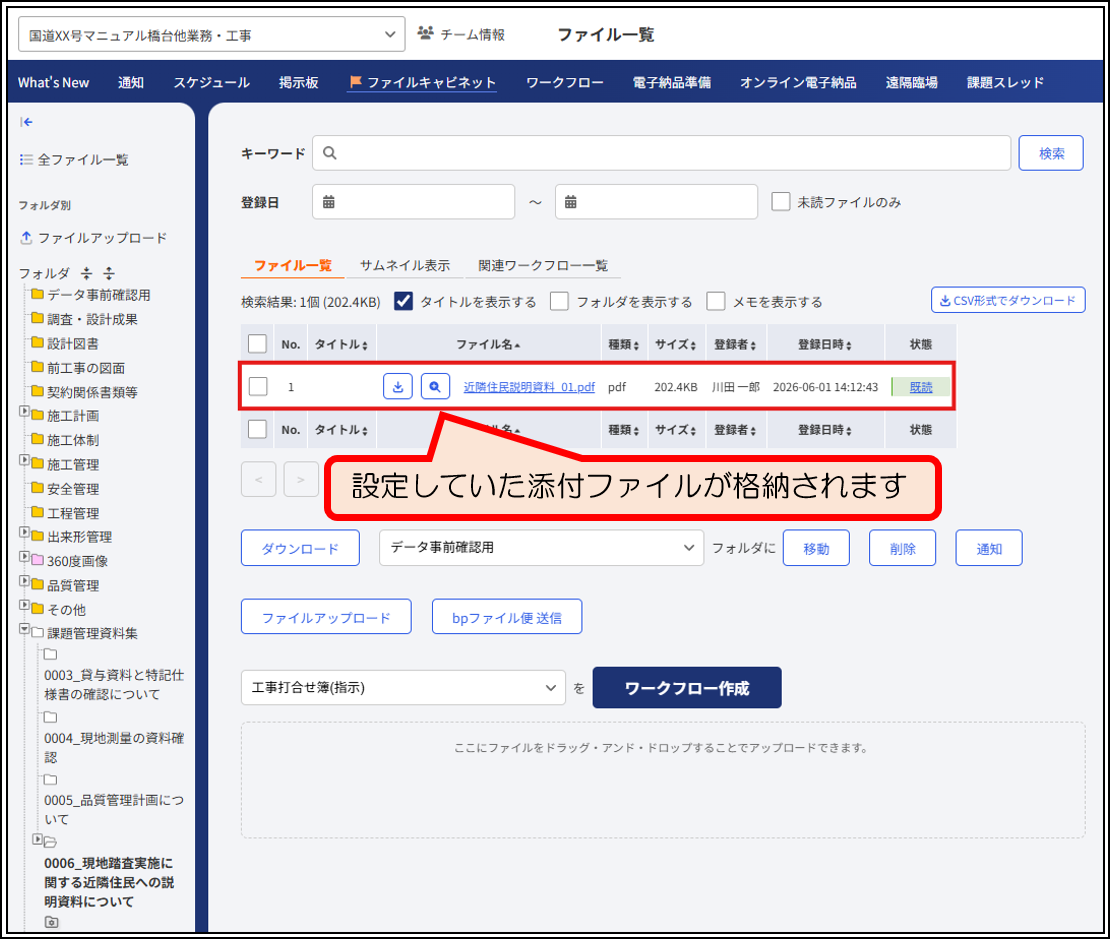Enable 未読ファイルのみ filter checkbox
Image resolution: width=1110 pixels, height=939 pixels.
coord(781,202)
